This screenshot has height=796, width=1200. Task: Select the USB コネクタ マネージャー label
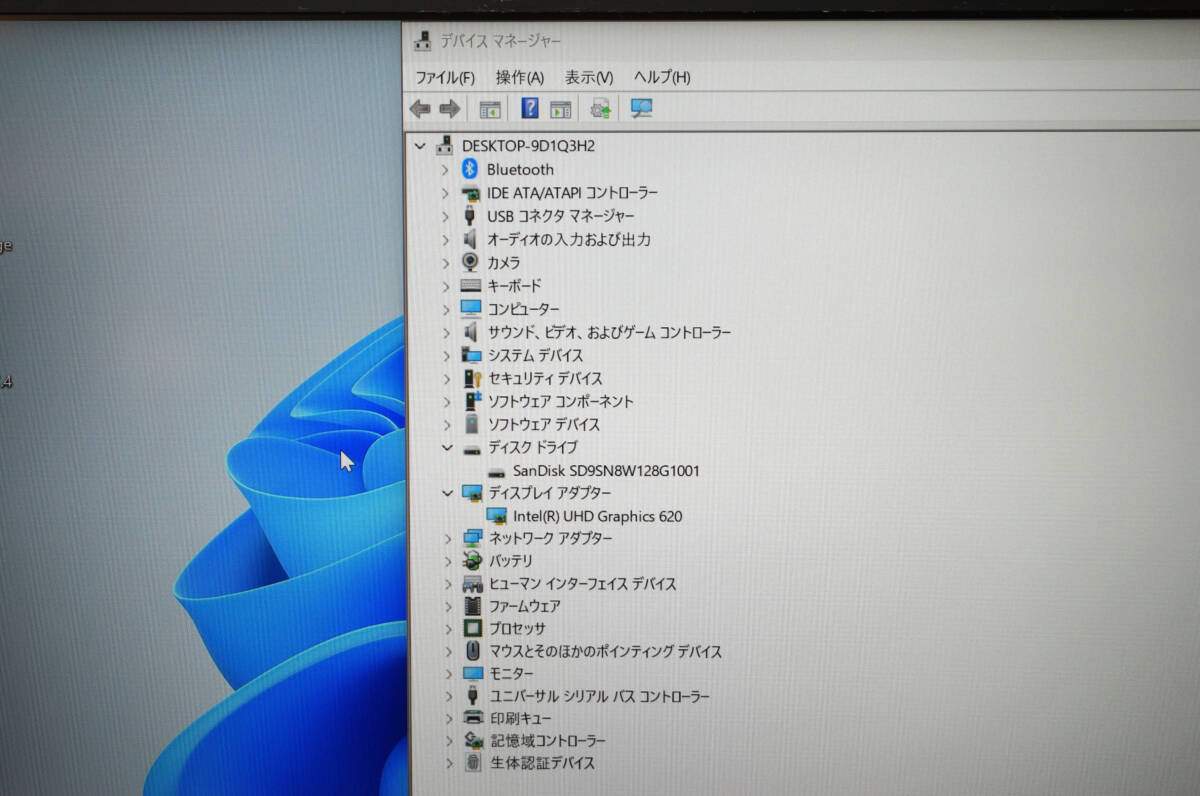click(x=561, y=216)
